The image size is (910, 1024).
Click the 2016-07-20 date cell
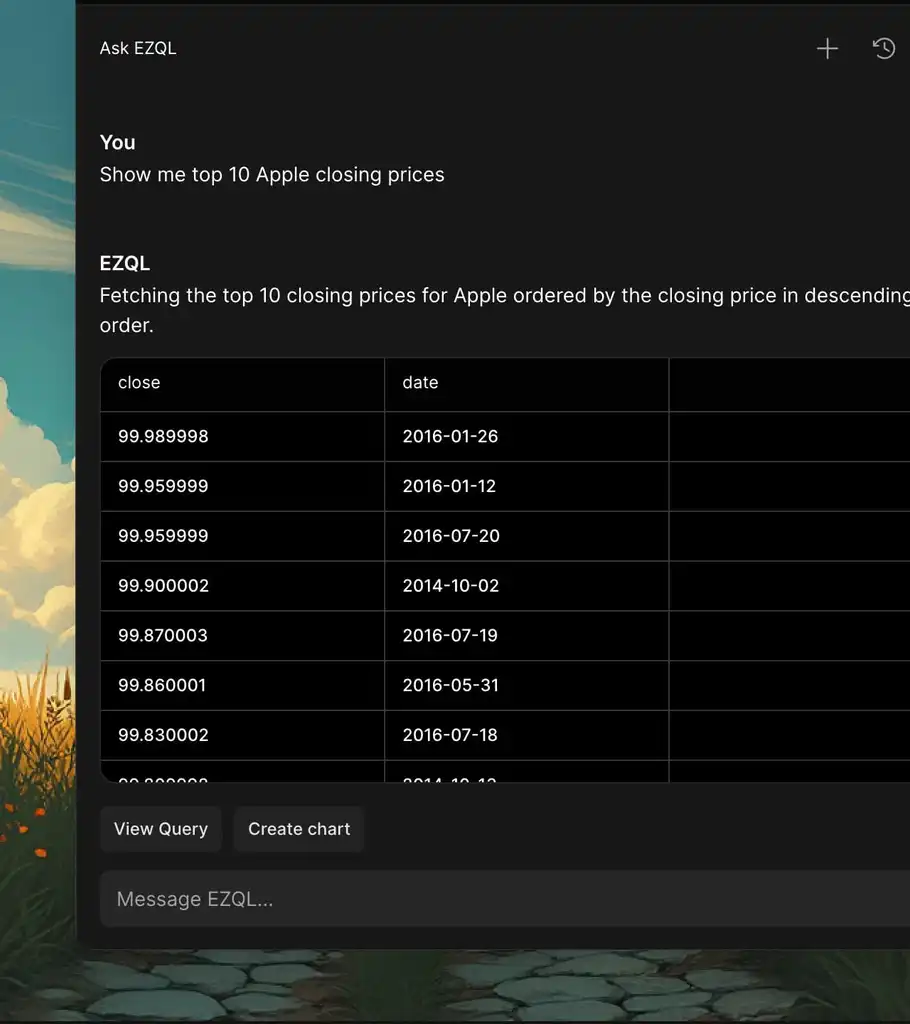(451, 536)
